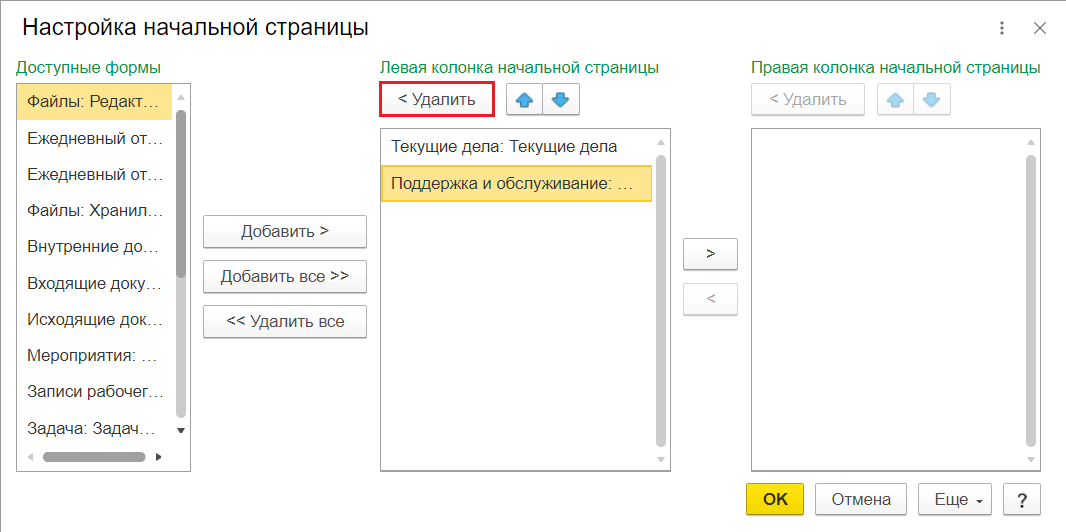Image resolution: width=1066 pixels, height=532 pixels.
Task: Click Добавить все >> button
Action: [x=285, y=277]
